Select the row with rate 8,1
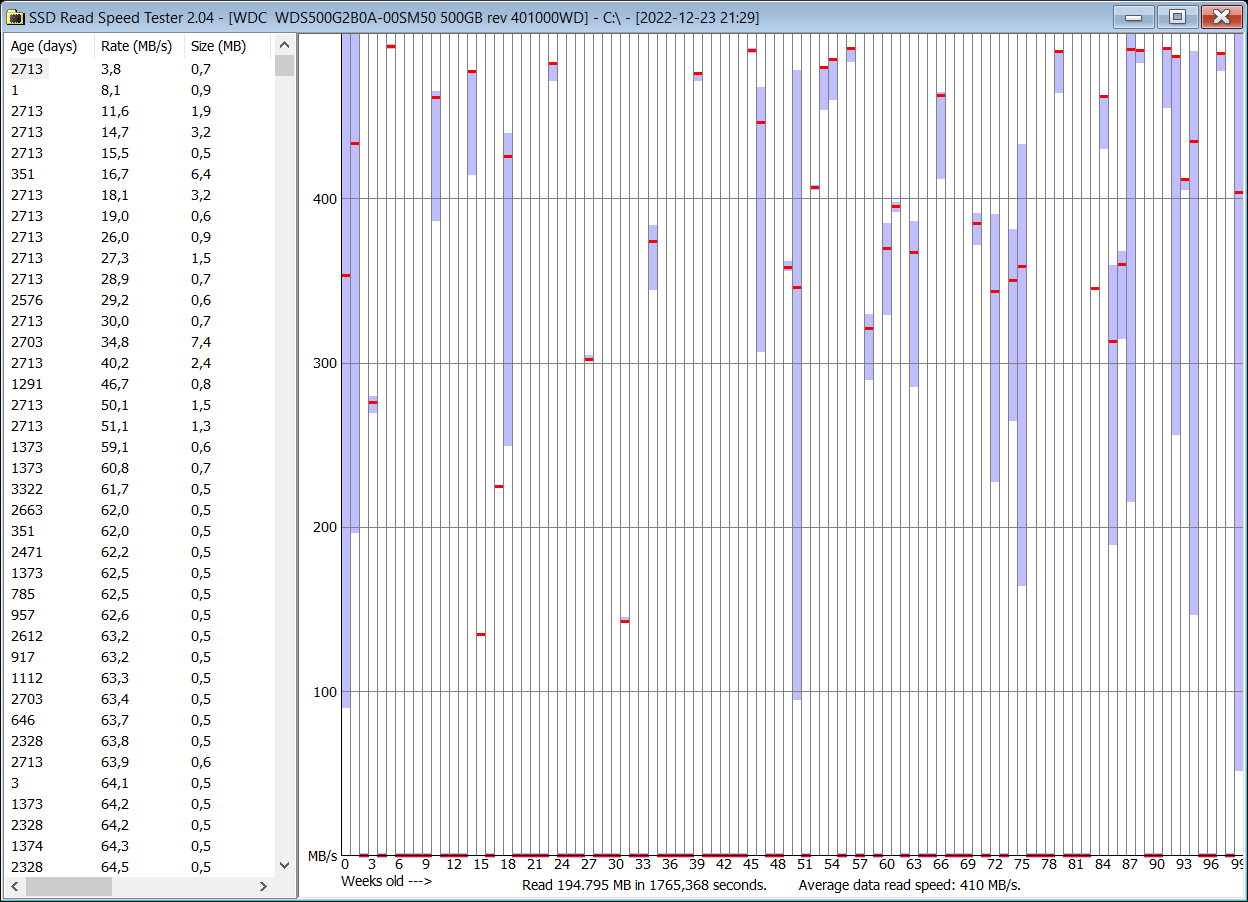This screenshot has height=902, width=1248. (x=140, y=89)
